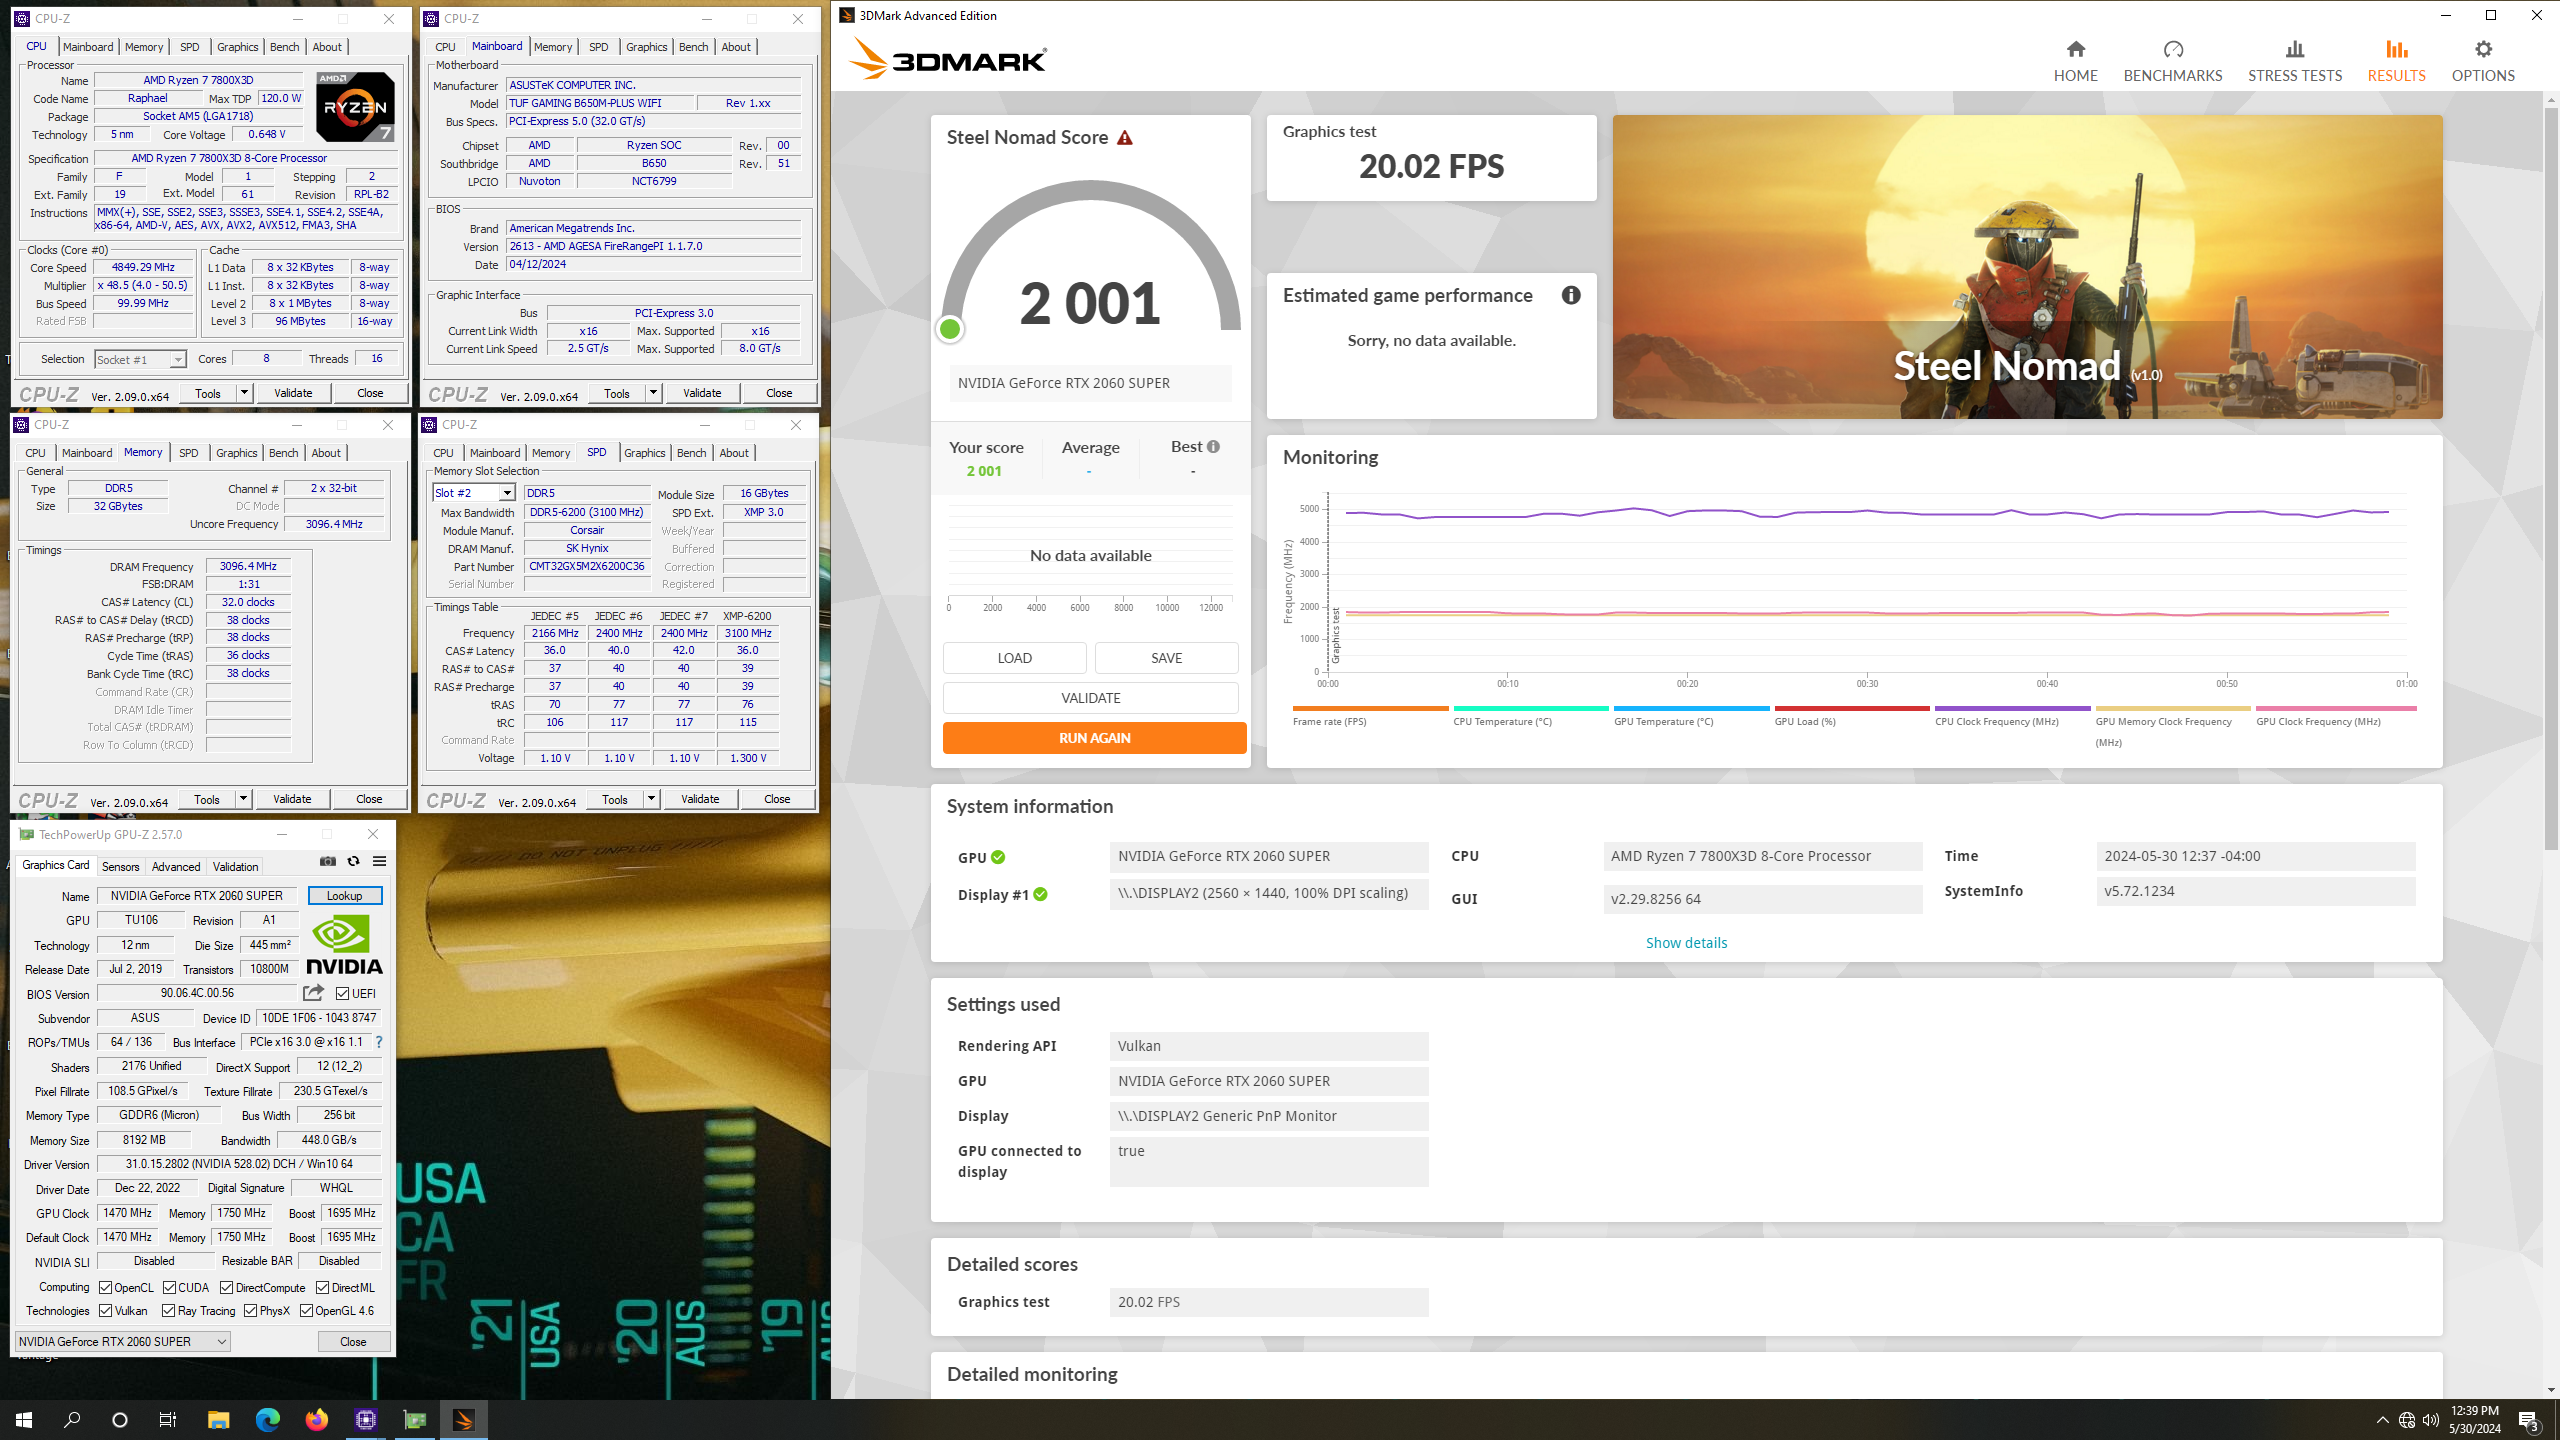Click Lookup button in GPU-Z
This screenshot has width=2560, height=1440.
pos(344,895)
